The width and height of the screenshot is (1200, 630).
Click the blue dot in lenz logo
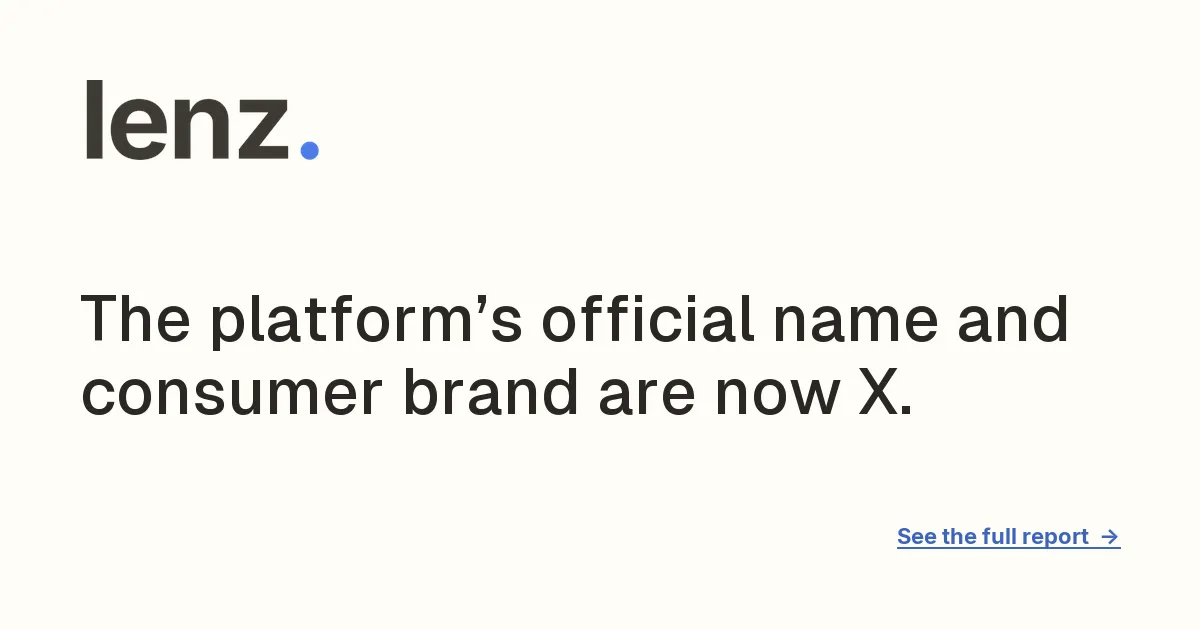click(x=309, y=150)
